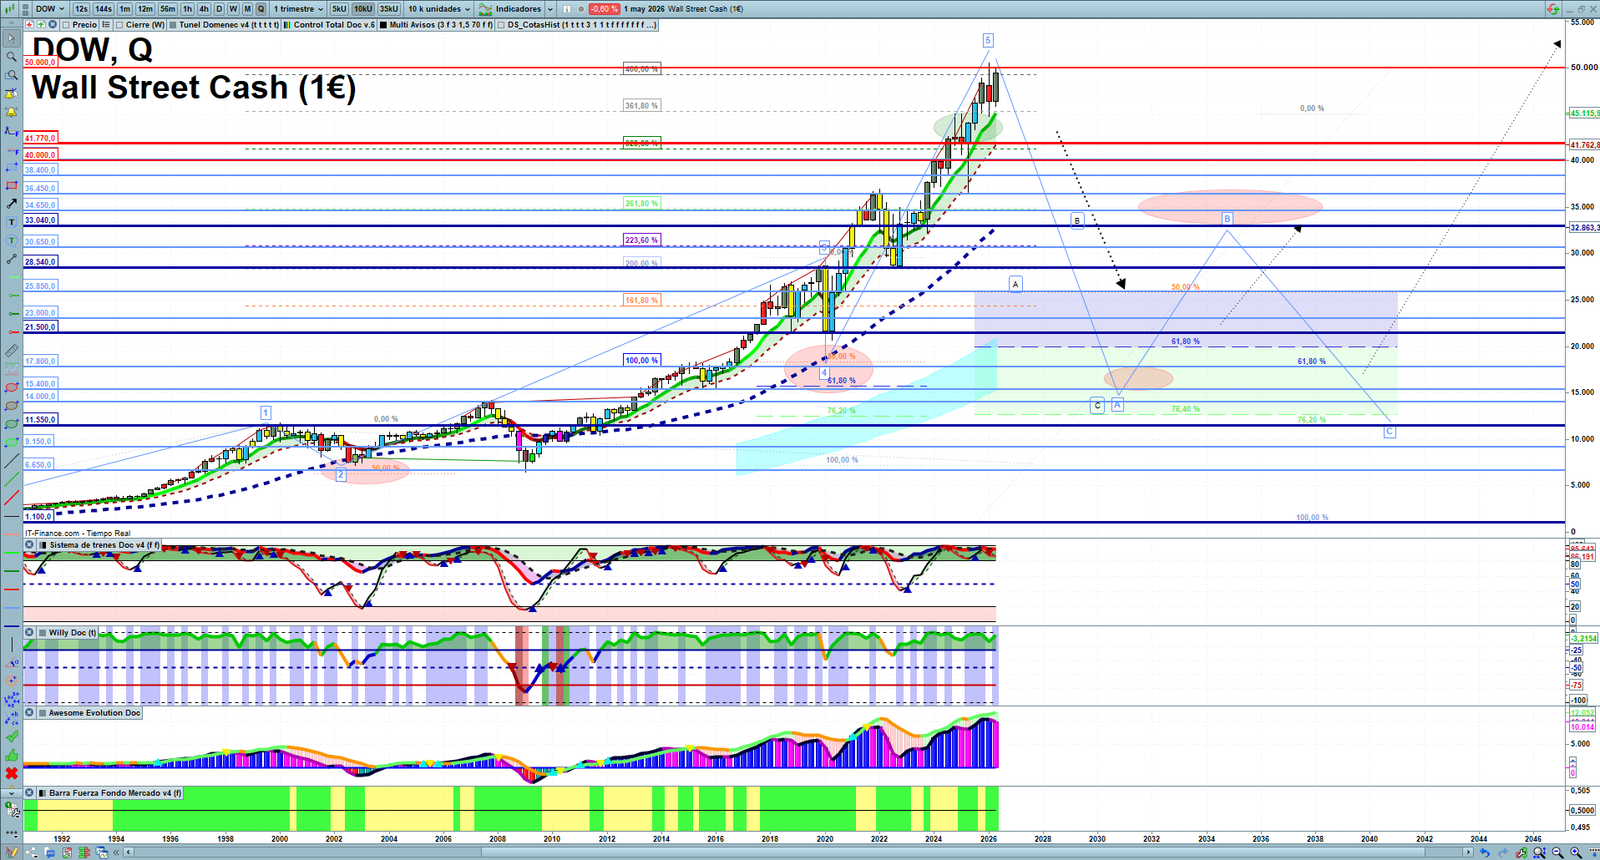Click the 35kU units button

(x=389, y=9)
